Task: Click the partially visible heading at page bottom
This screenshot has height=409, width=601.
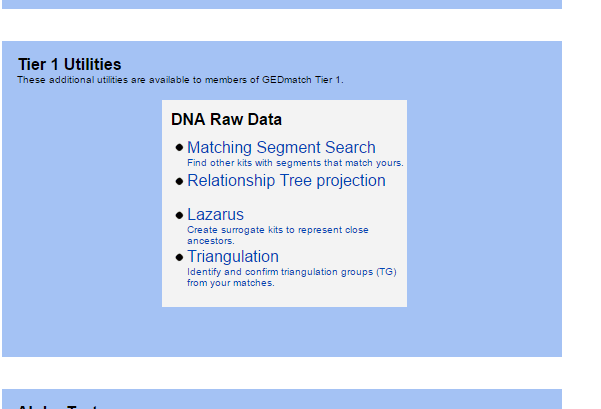Action: coord(57,406)
